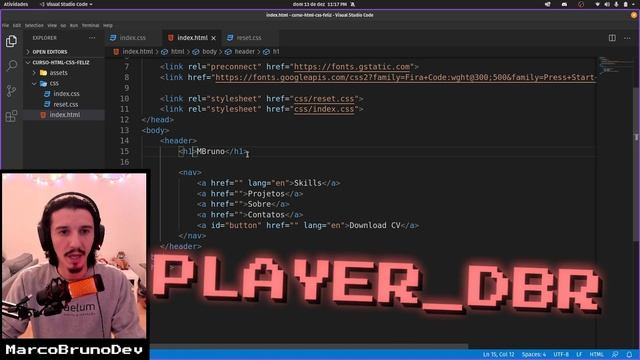
Task: Open the Help menu
Action: click(108, 25)
